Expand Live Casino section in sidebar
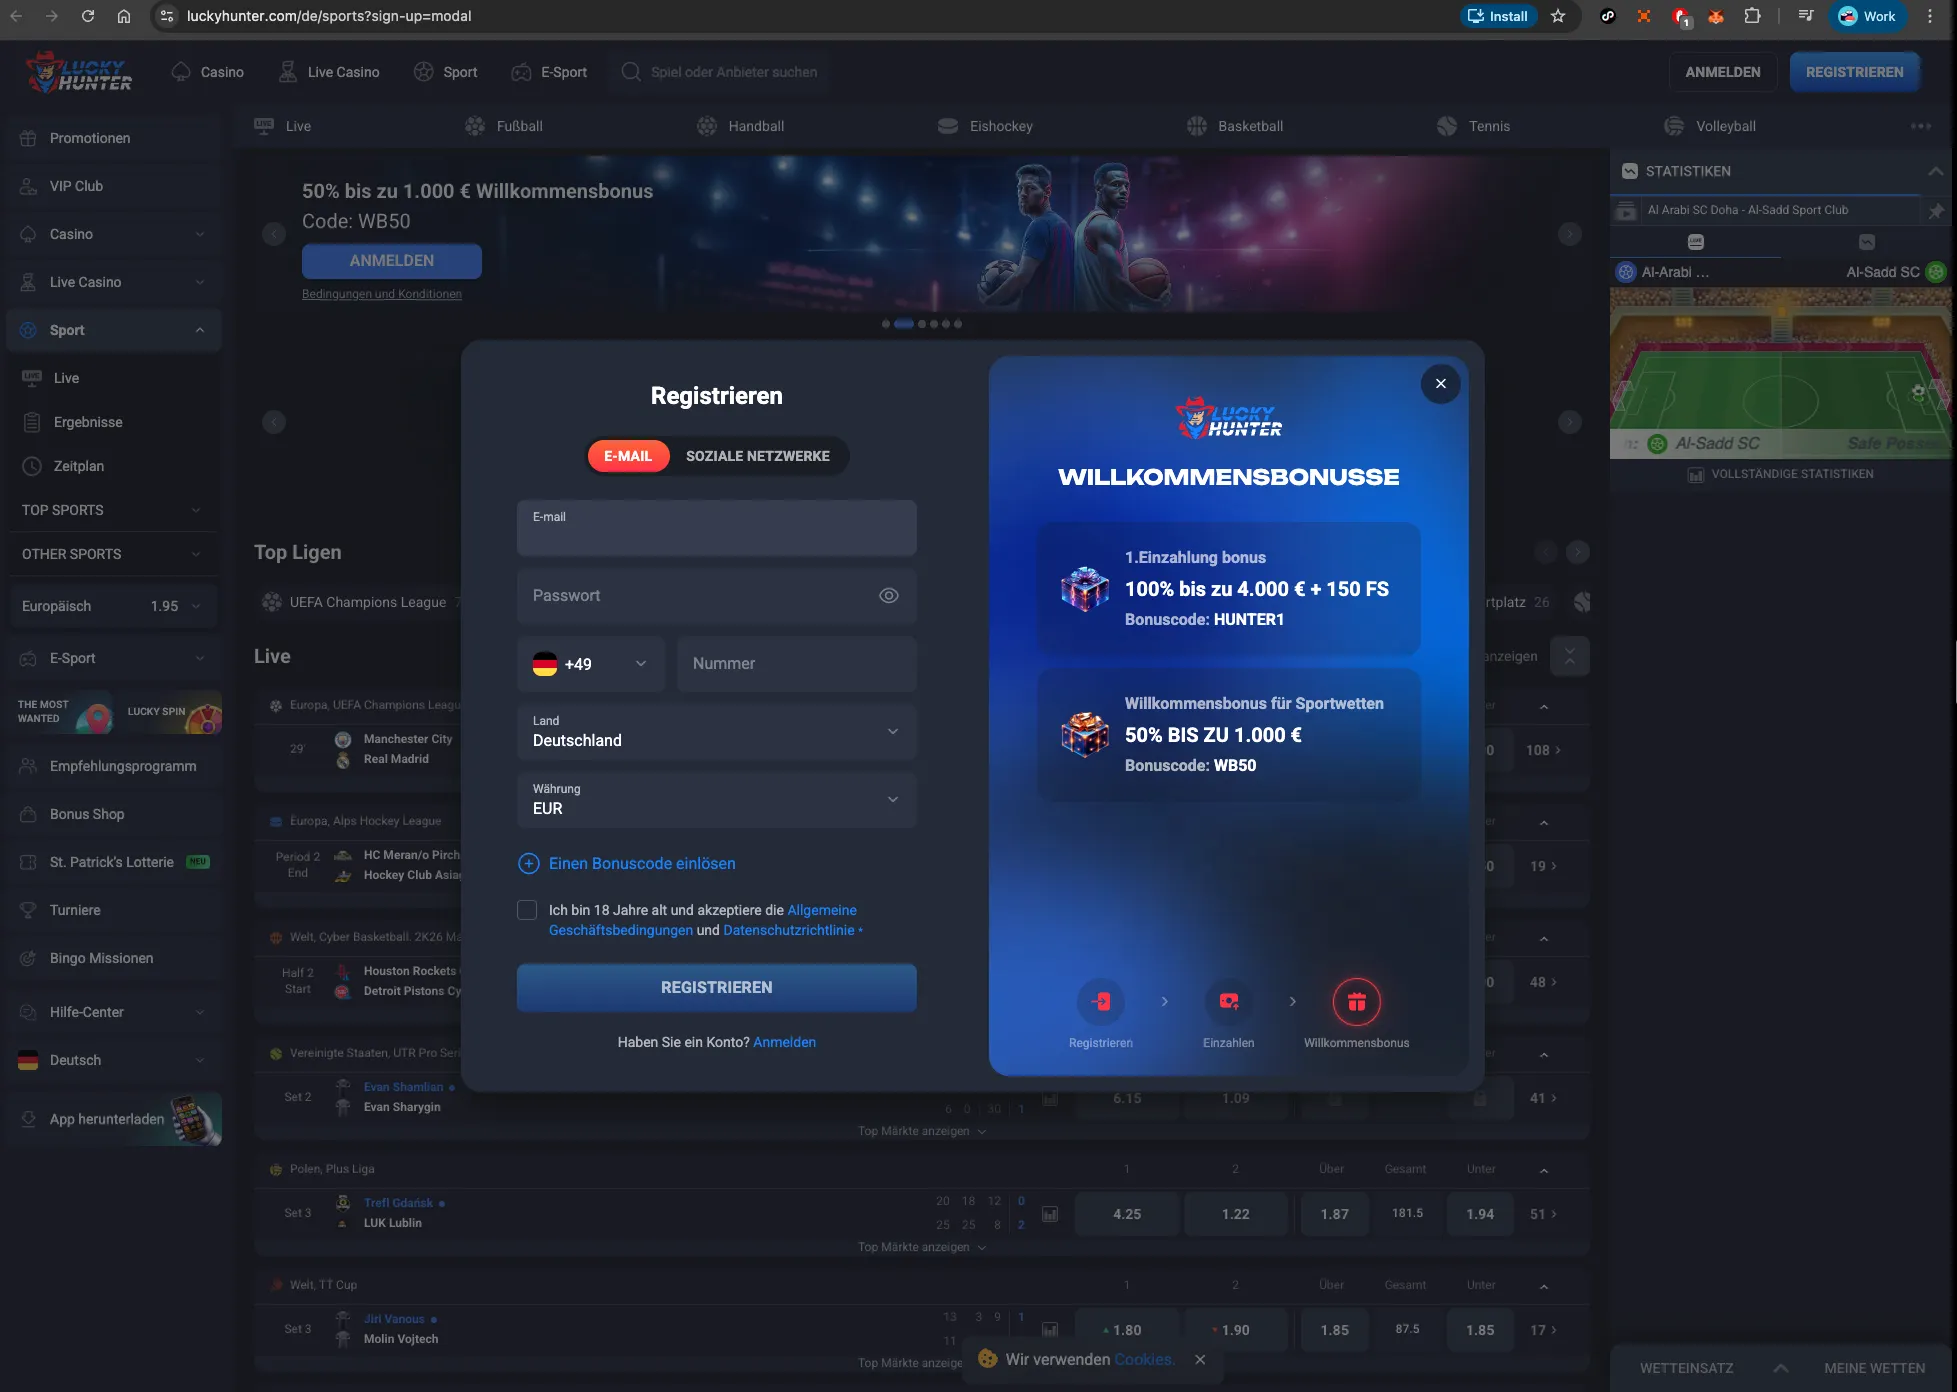1957x1392 pixels. (114, 282)
